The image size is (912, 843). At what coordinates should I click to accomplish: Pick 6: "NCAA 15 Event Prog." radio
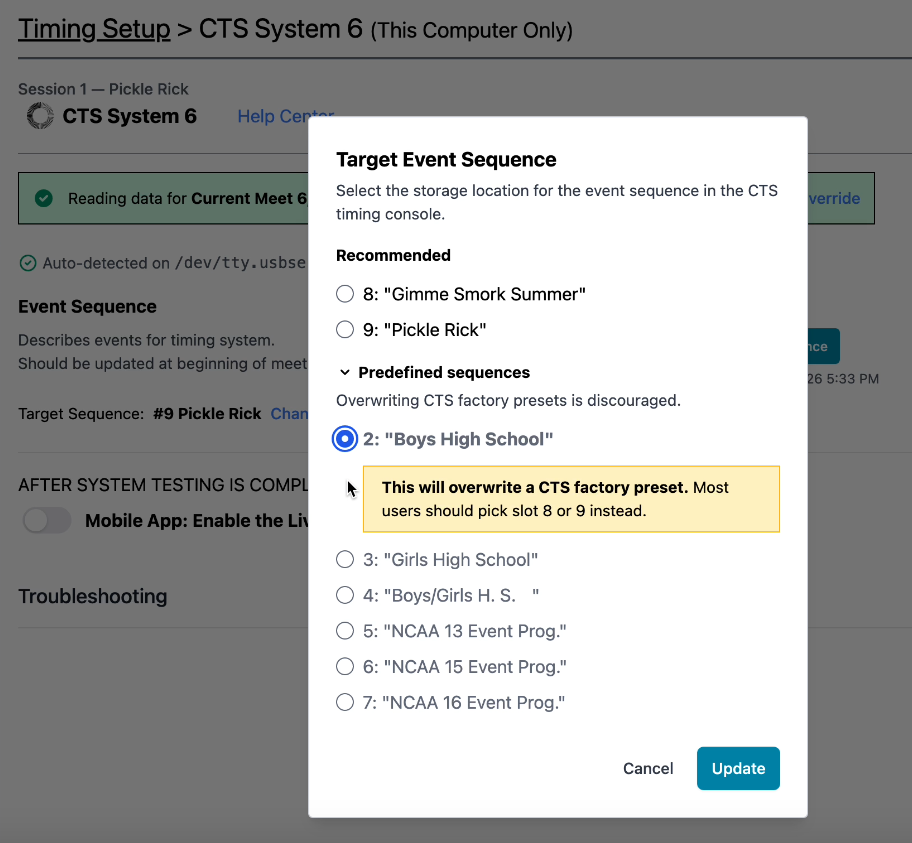(345, 666)
